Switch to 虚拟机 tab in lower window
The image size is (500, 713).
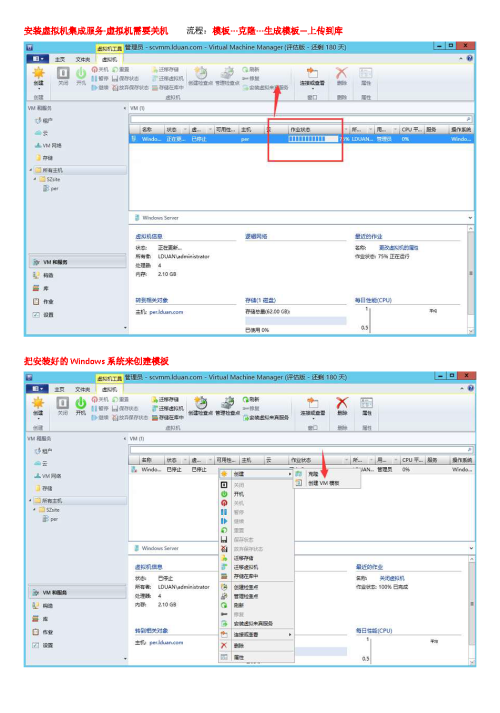[109, 390]
